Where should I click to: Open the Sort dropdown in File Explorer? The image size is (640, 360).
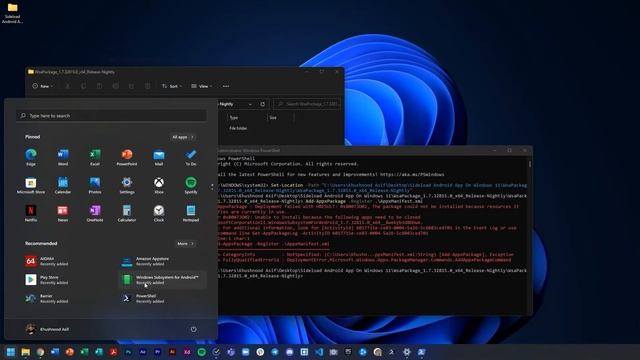[x=172, y=86]
